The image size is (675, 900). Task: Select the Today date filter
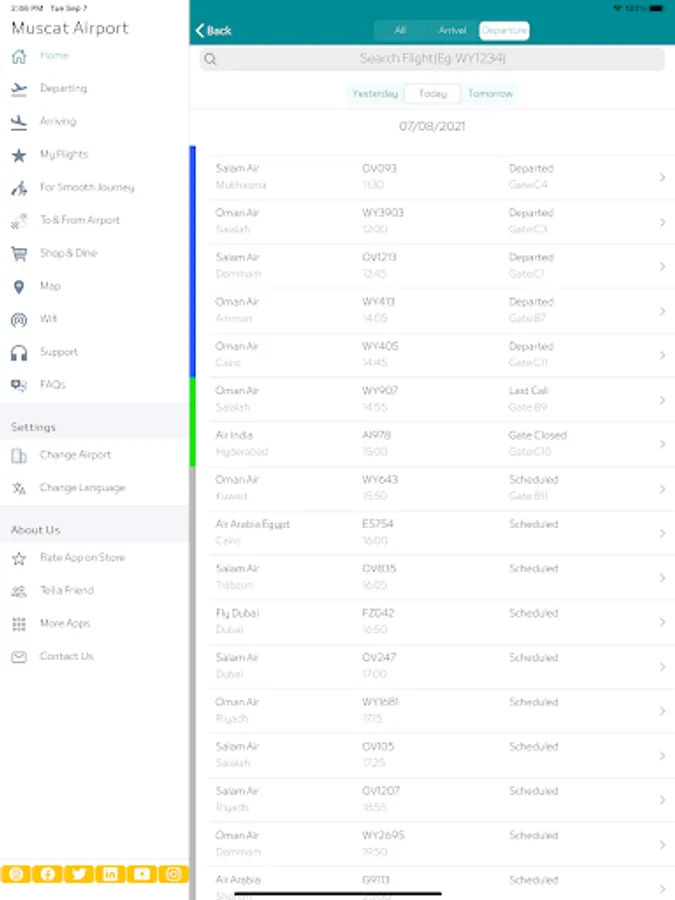click(x=432, y=94)
